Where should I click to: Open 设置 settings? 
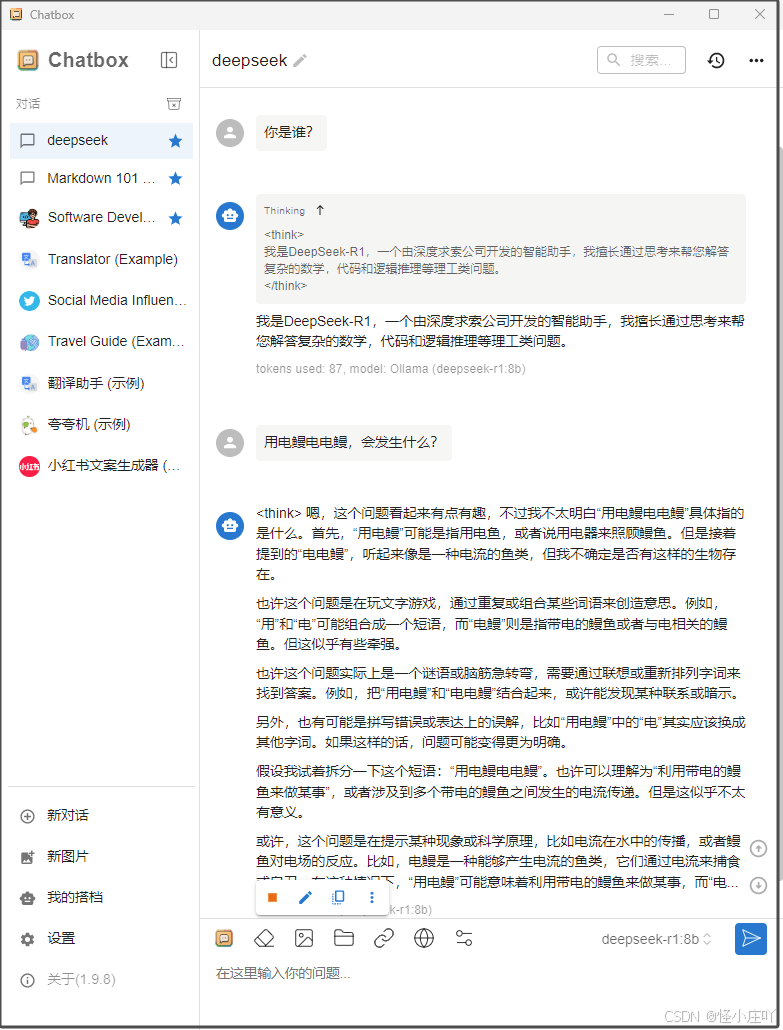[x=101, y=939]
